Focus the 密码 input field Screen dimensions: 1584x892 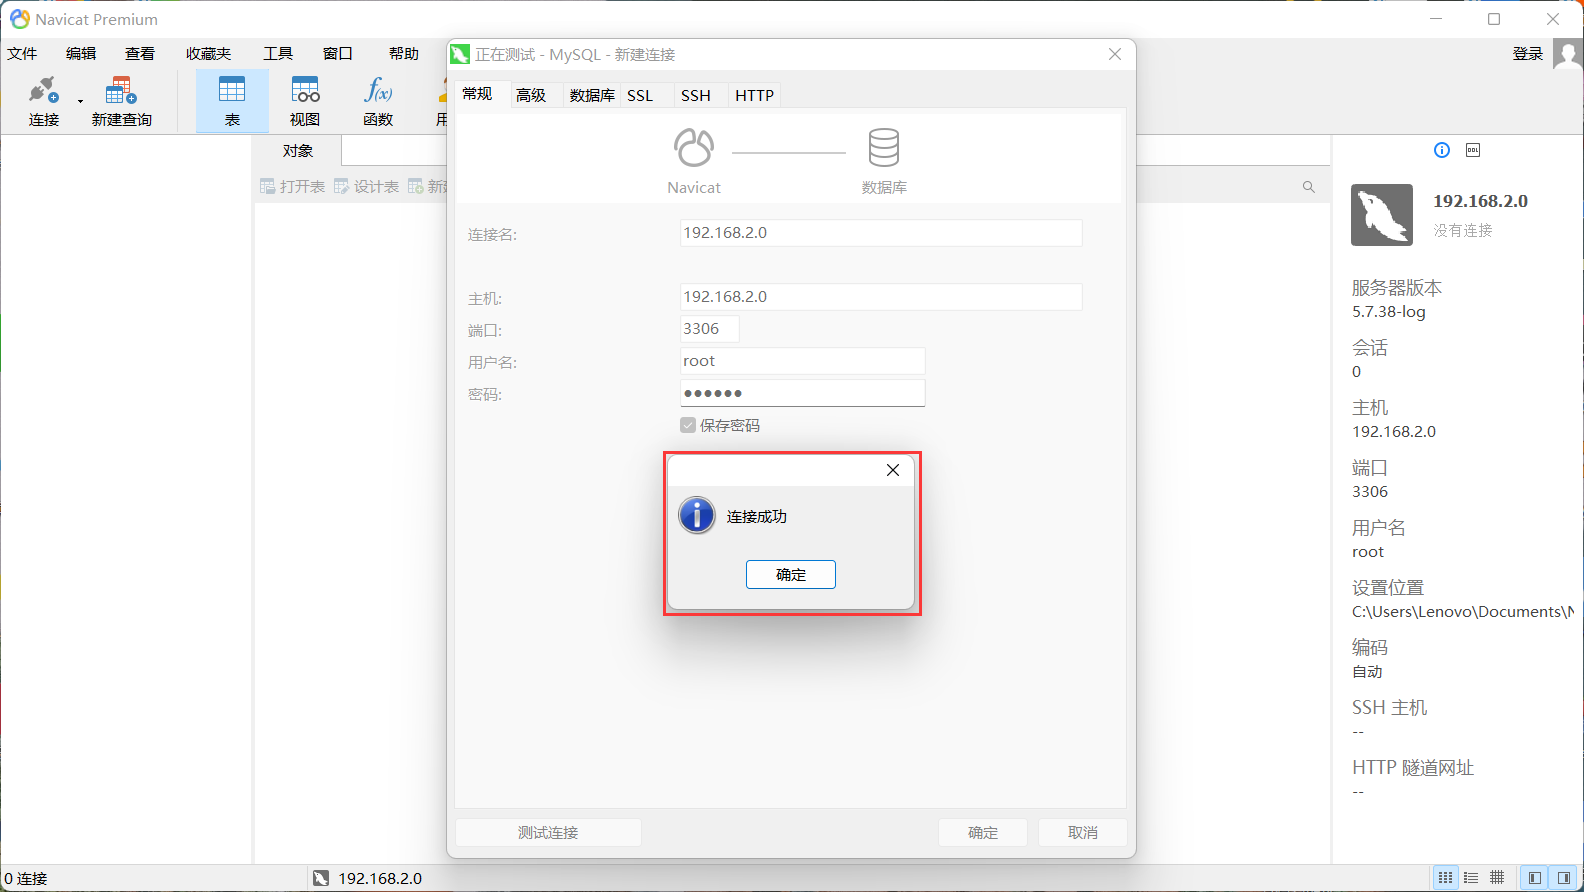point(802,393)
